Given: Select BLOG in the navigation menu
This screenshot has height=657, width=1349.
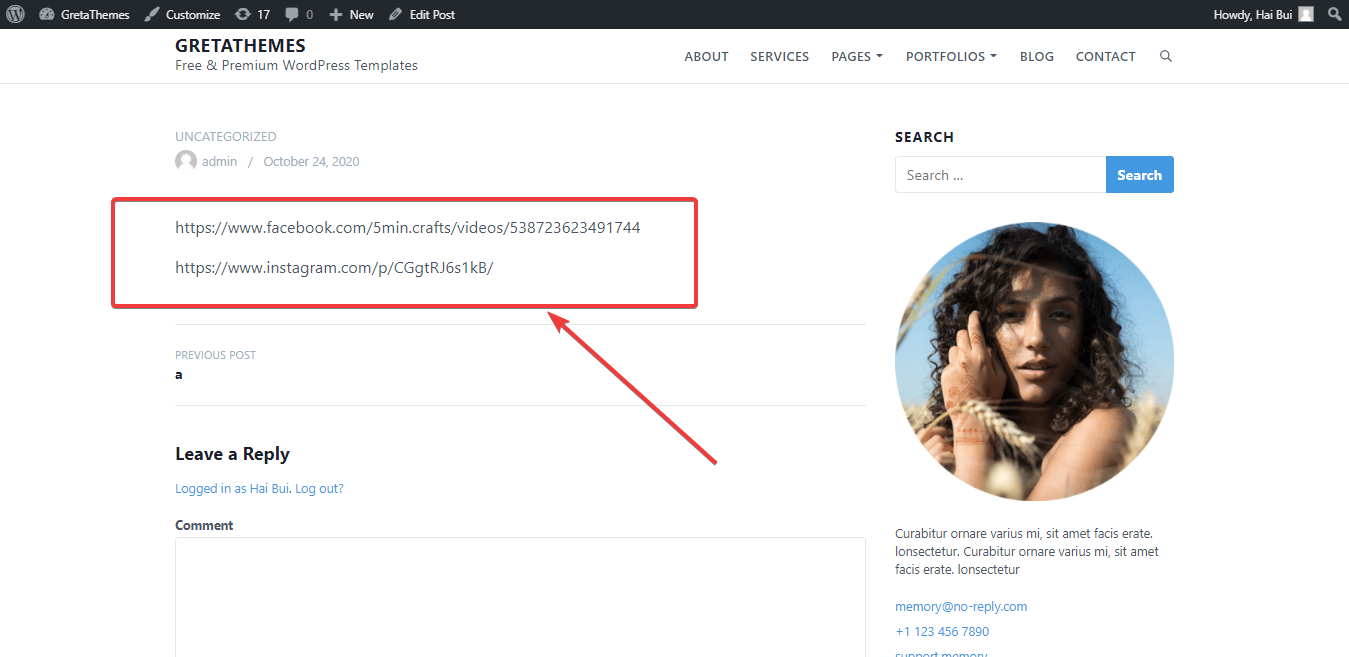Looking at the screenshot, I should 1036,56.
